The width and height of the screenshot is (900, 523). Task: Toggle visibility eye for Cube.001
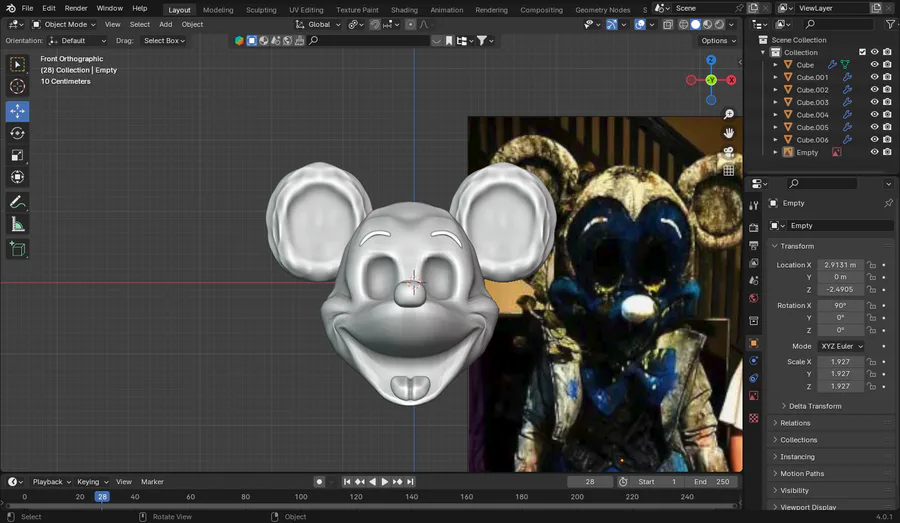[x=874, y=77]
